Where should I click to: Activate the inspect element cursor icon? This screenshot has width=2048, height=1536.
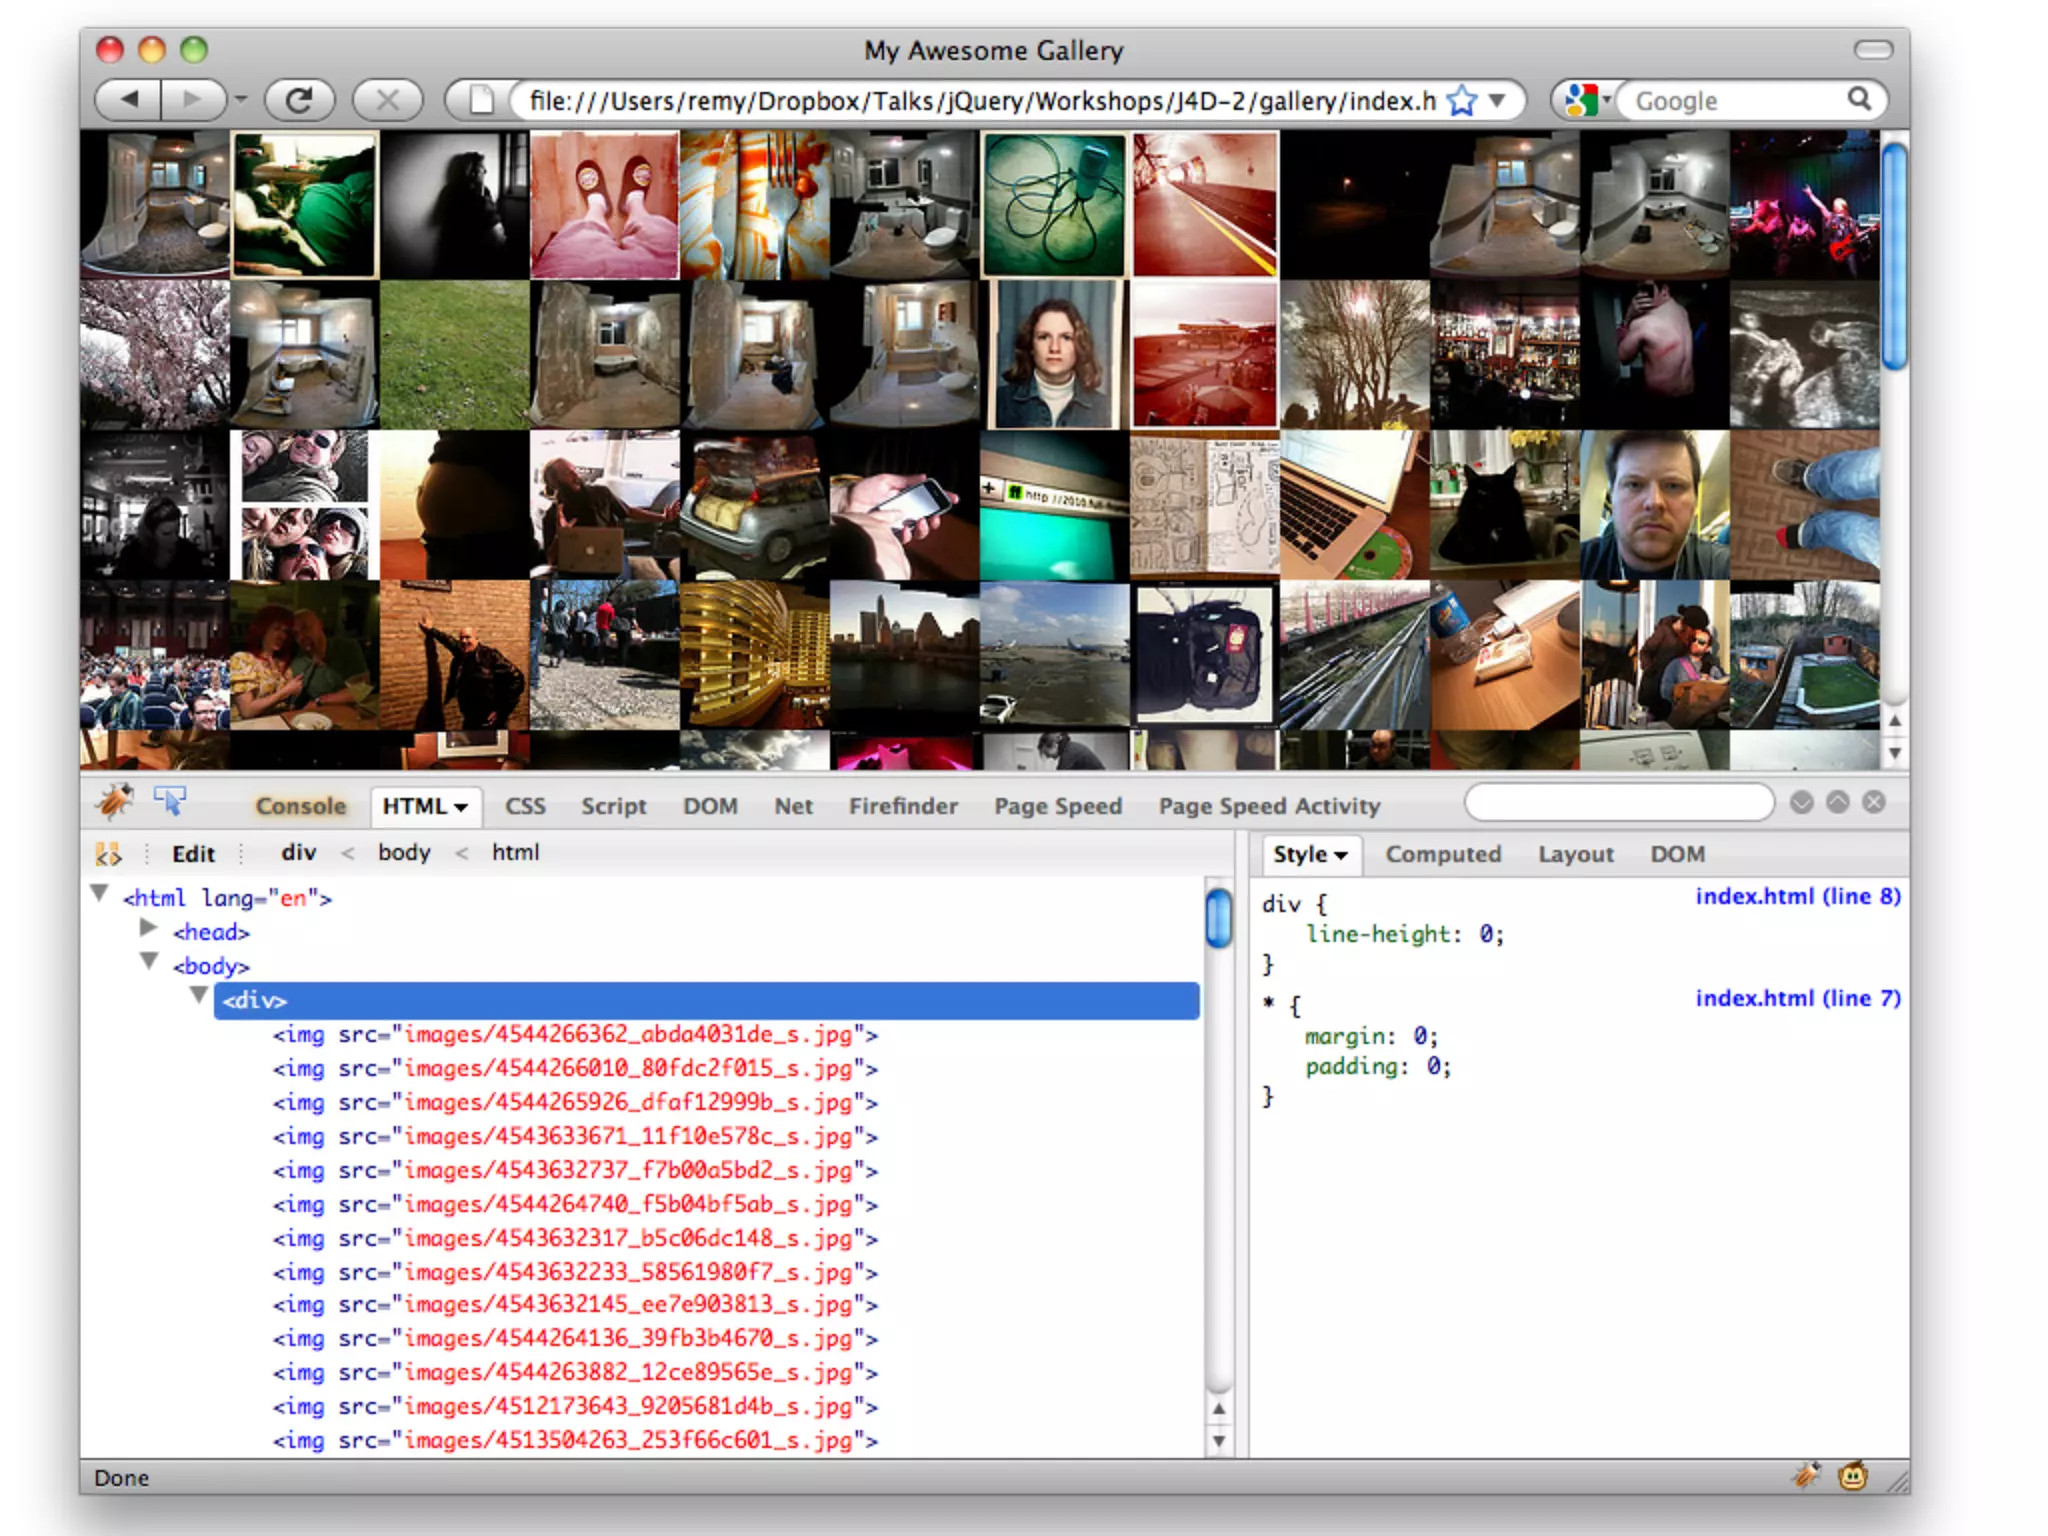click(169, 801)
